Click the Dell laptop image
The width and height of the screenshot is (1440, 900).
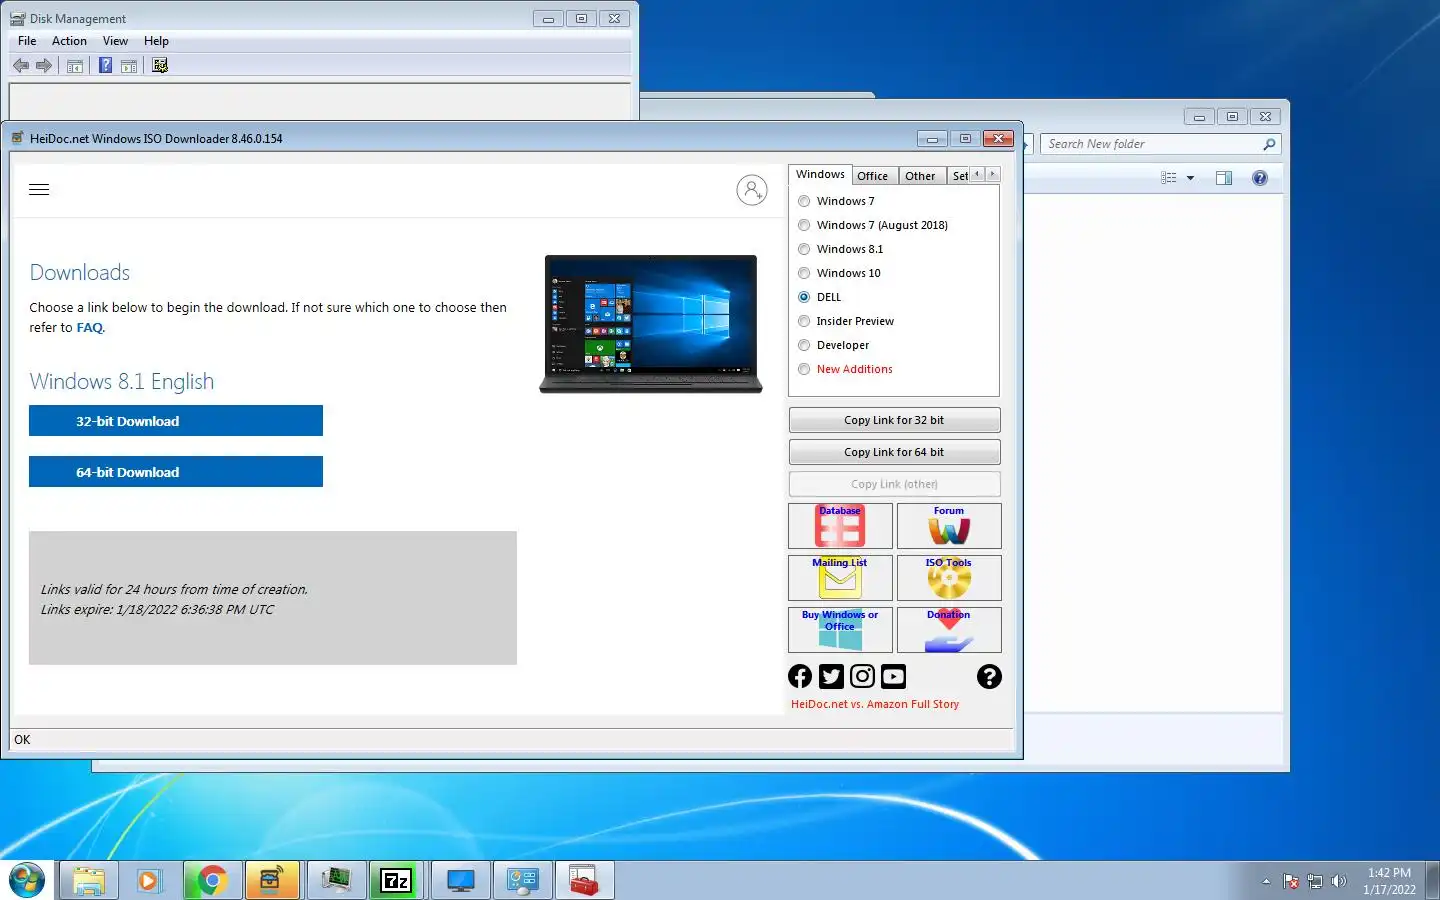[x=651, y=324]
